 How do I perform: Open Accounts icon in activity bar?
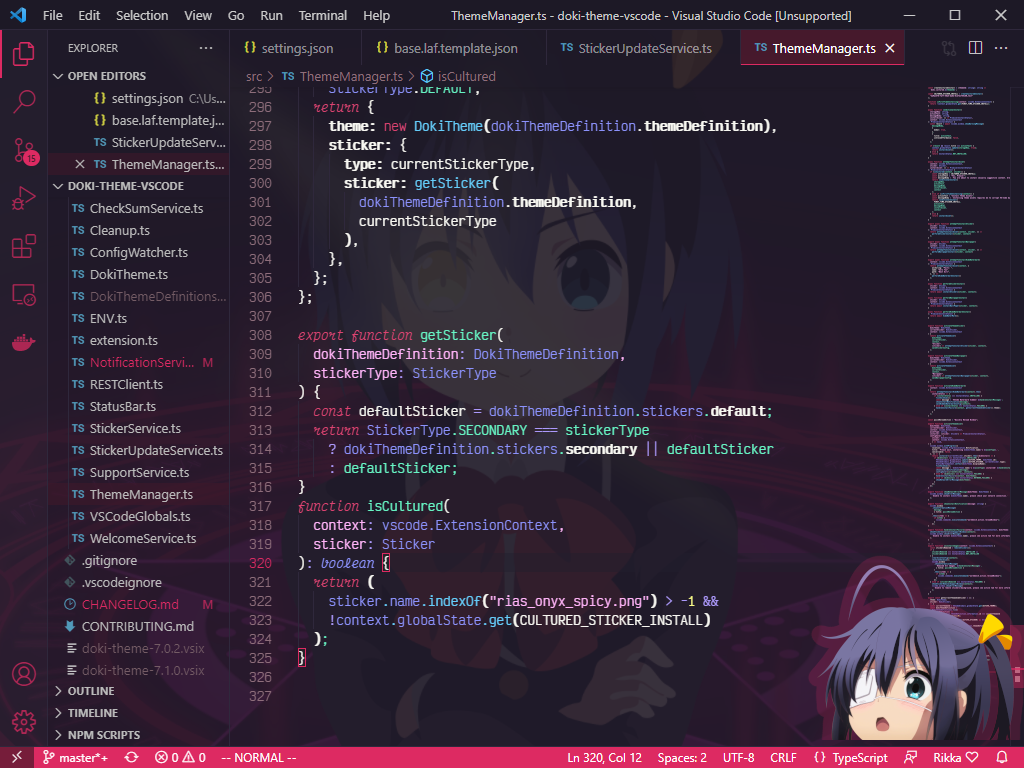tap(24, 674)
